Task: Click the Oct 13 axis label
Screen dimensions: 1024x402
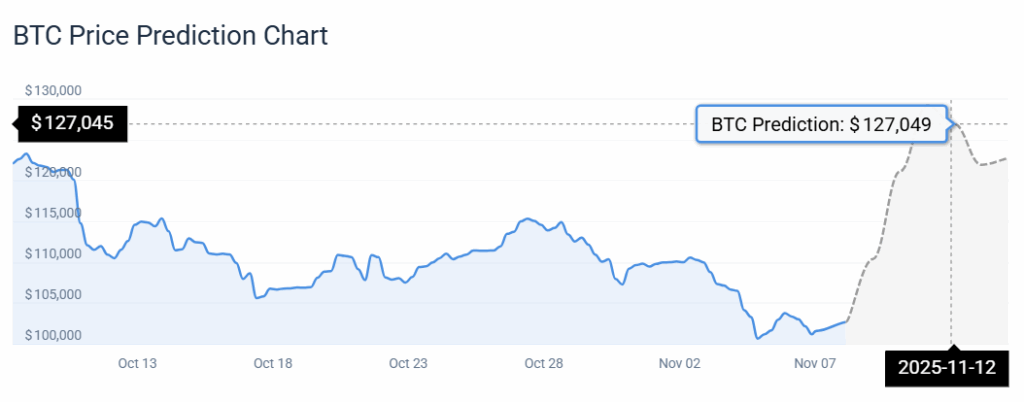Action: [137, 363]
